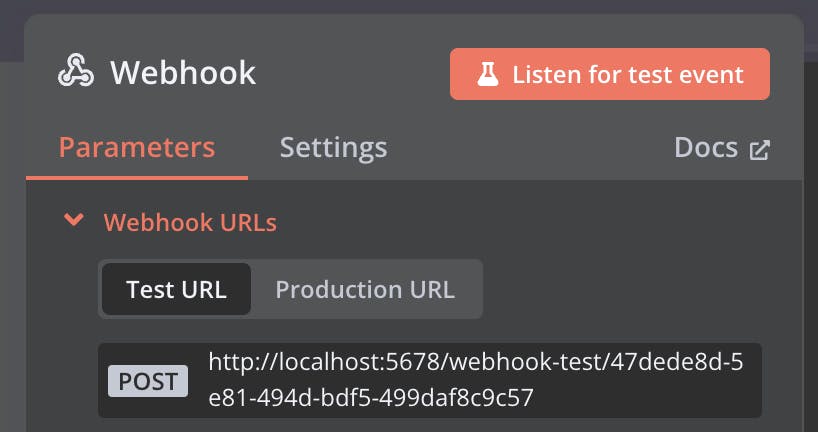Click the "Listen for test event" label text

(628, 75)
